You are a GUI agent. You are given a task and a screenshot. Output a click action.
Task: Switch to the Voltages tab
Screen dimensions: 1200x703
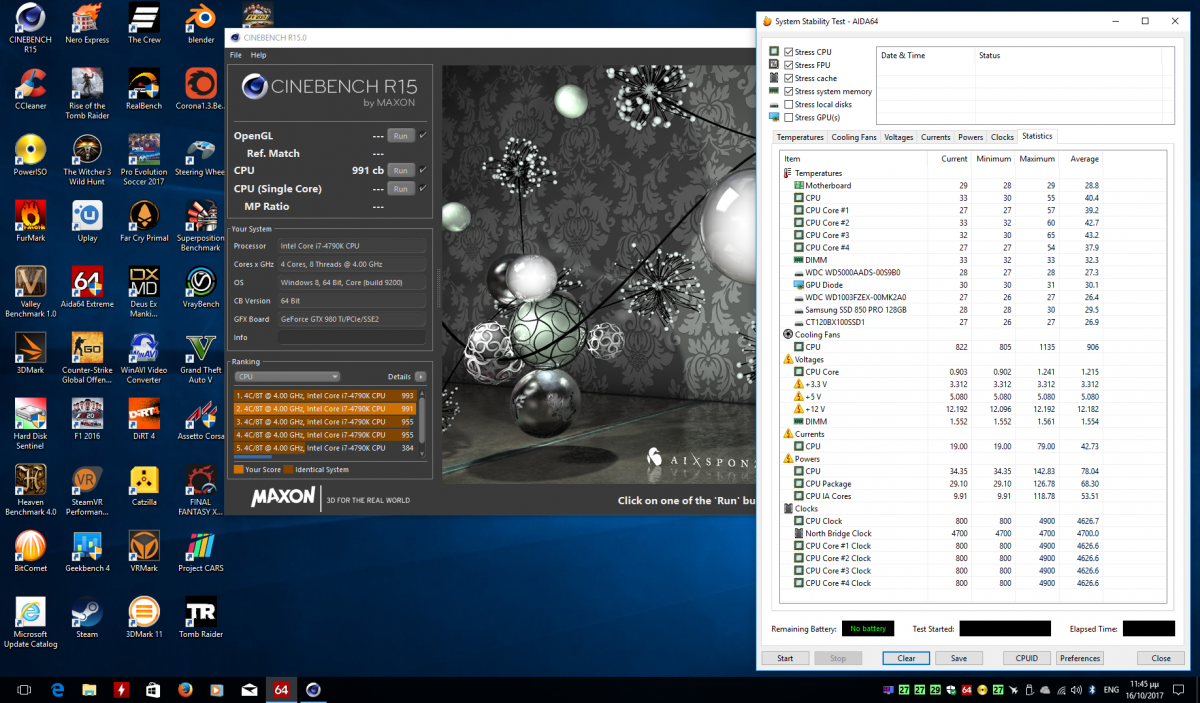point(899,137)
